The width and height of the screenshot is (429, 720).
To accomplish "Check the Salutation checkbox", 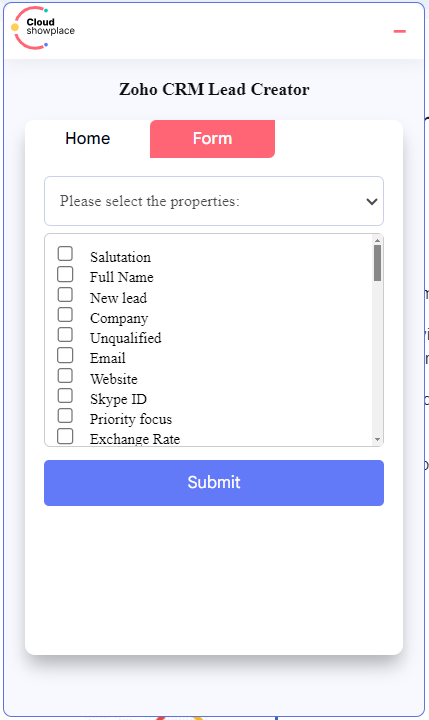I will point(65,253).
